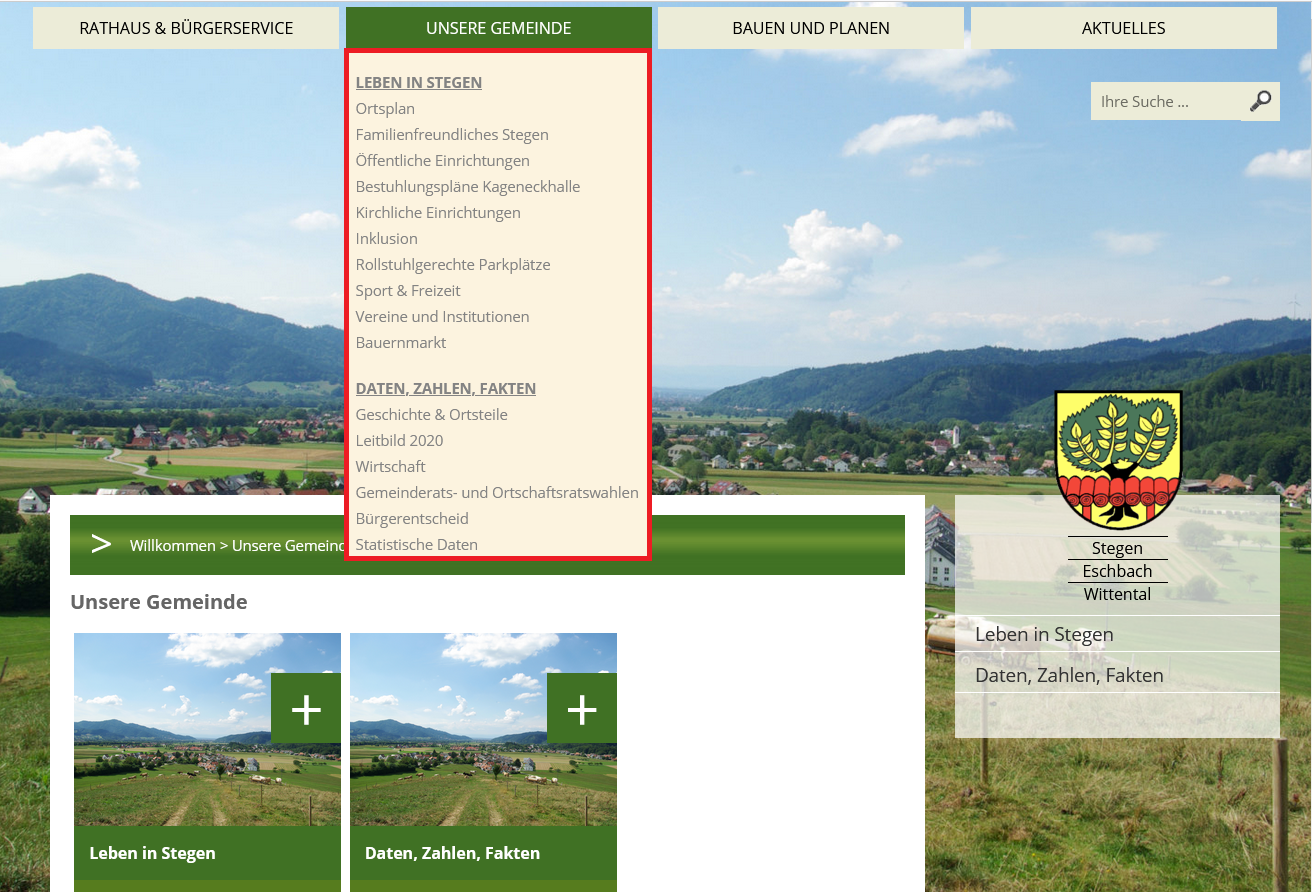The height and width of the screenshot is (892, 1312).
Task: Select Leben in Stegen in the sidebar
Action: coord(1044,634)
